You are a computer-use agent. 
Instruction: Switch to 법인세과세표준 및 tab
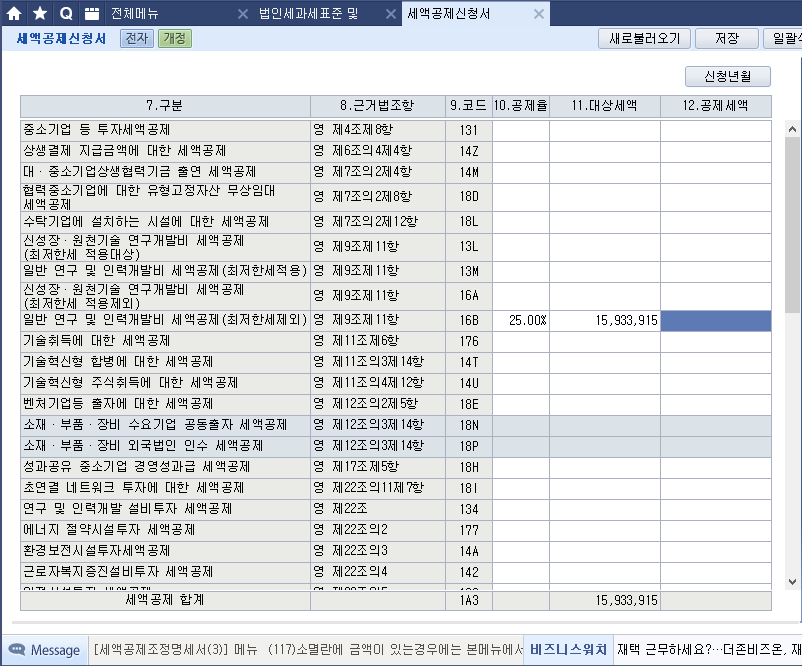point(308,13)
